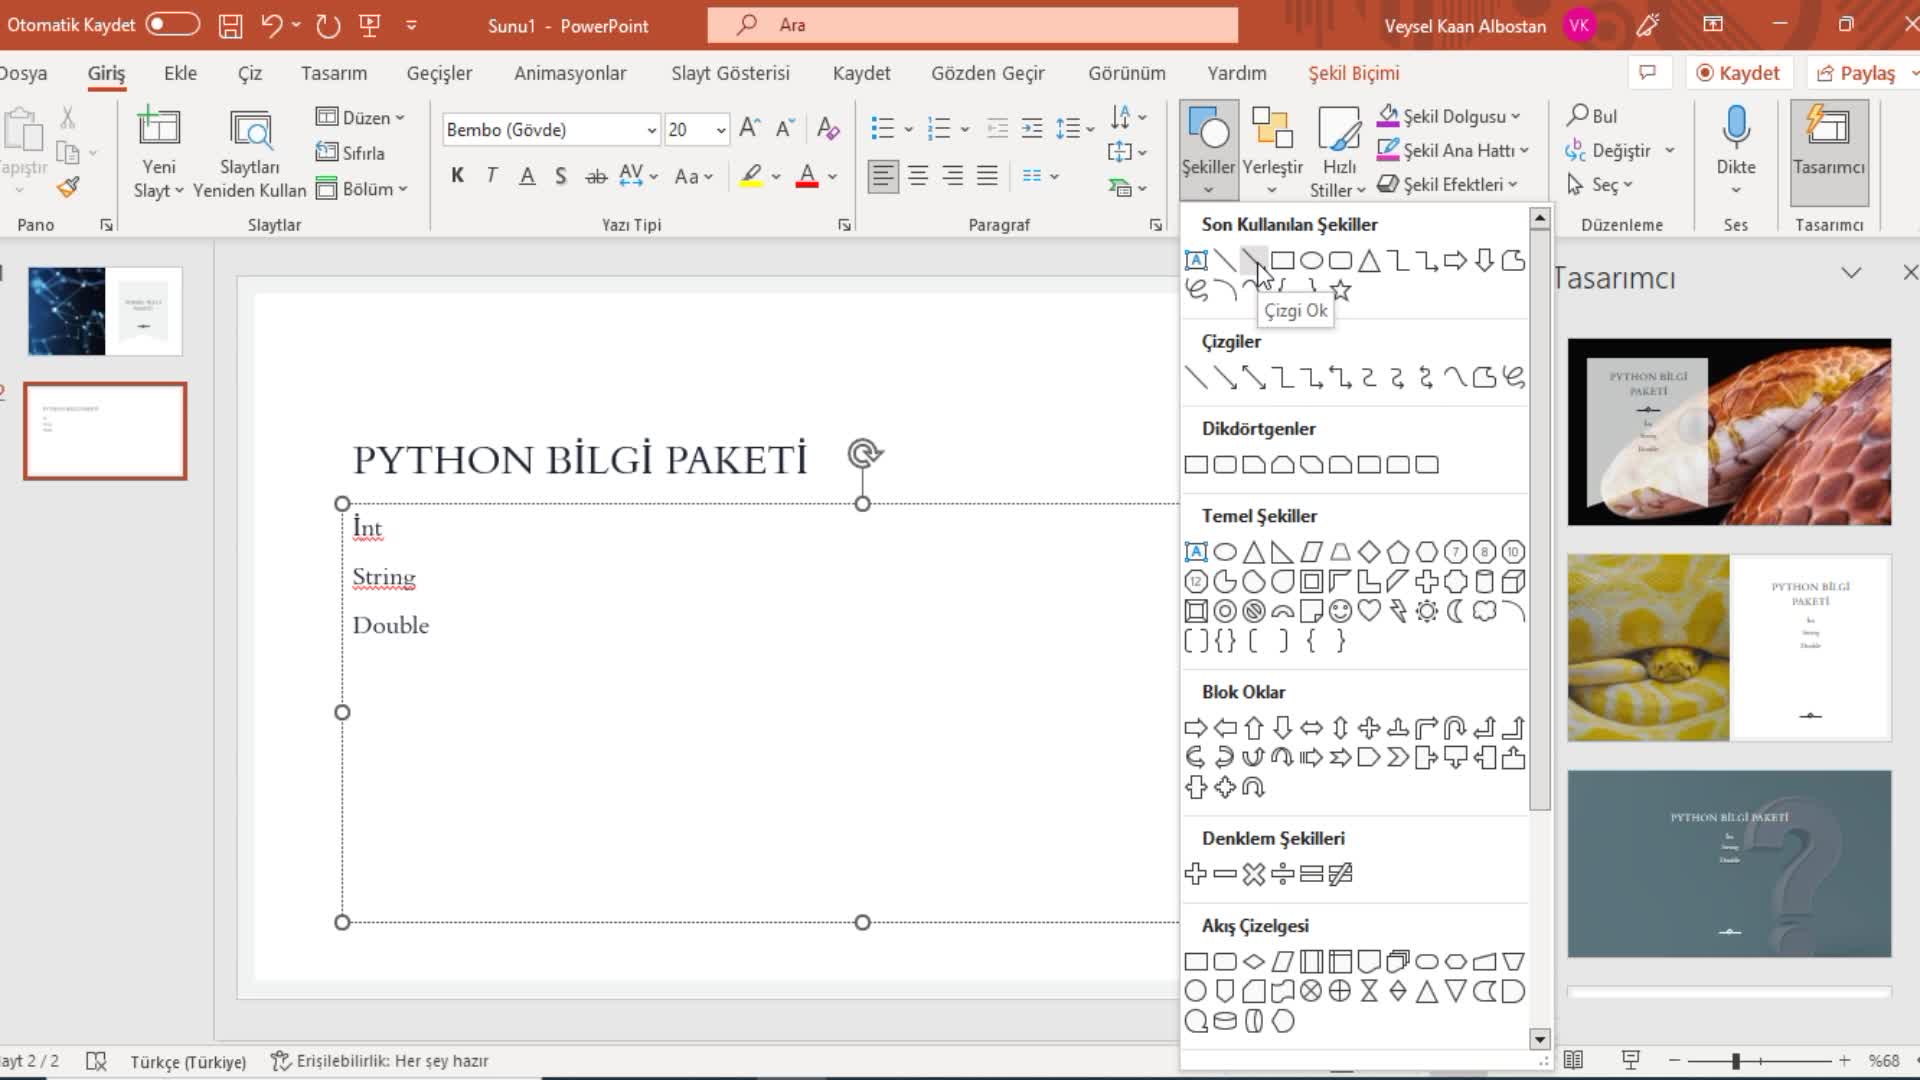The width and height of the screenshot is (1920, 1080).
Task: Click the Undo icon
Action: tap(271, 26)
